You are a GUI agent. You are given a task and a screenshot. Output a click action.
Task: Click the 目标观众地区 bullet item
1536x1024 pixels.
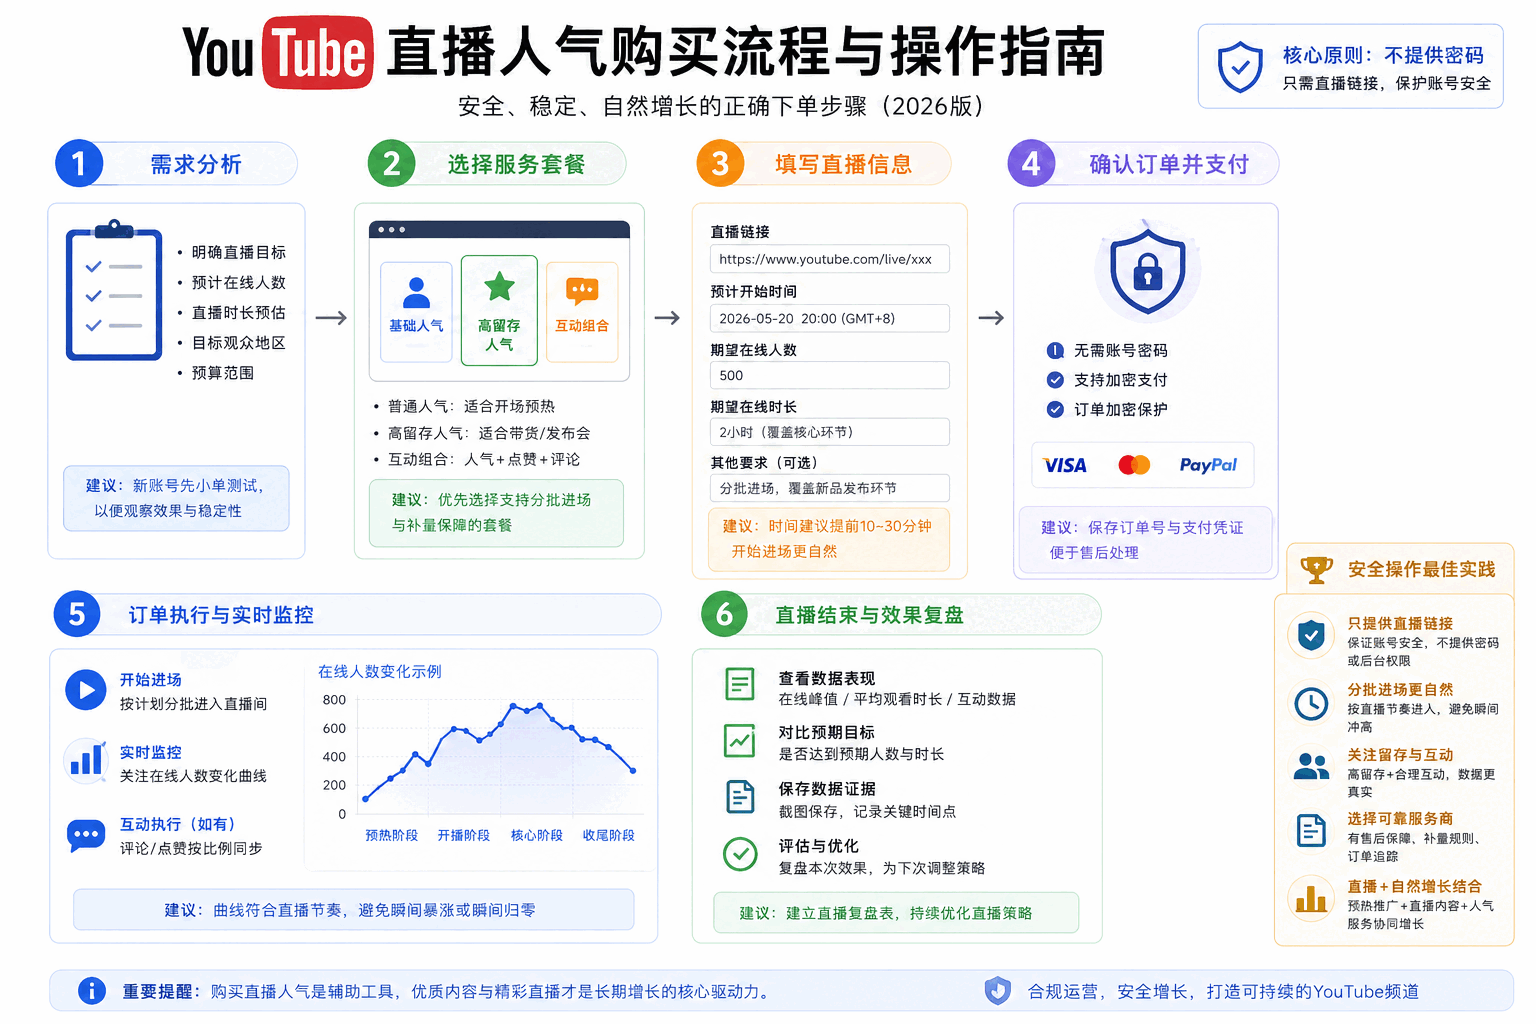(232, 343)
